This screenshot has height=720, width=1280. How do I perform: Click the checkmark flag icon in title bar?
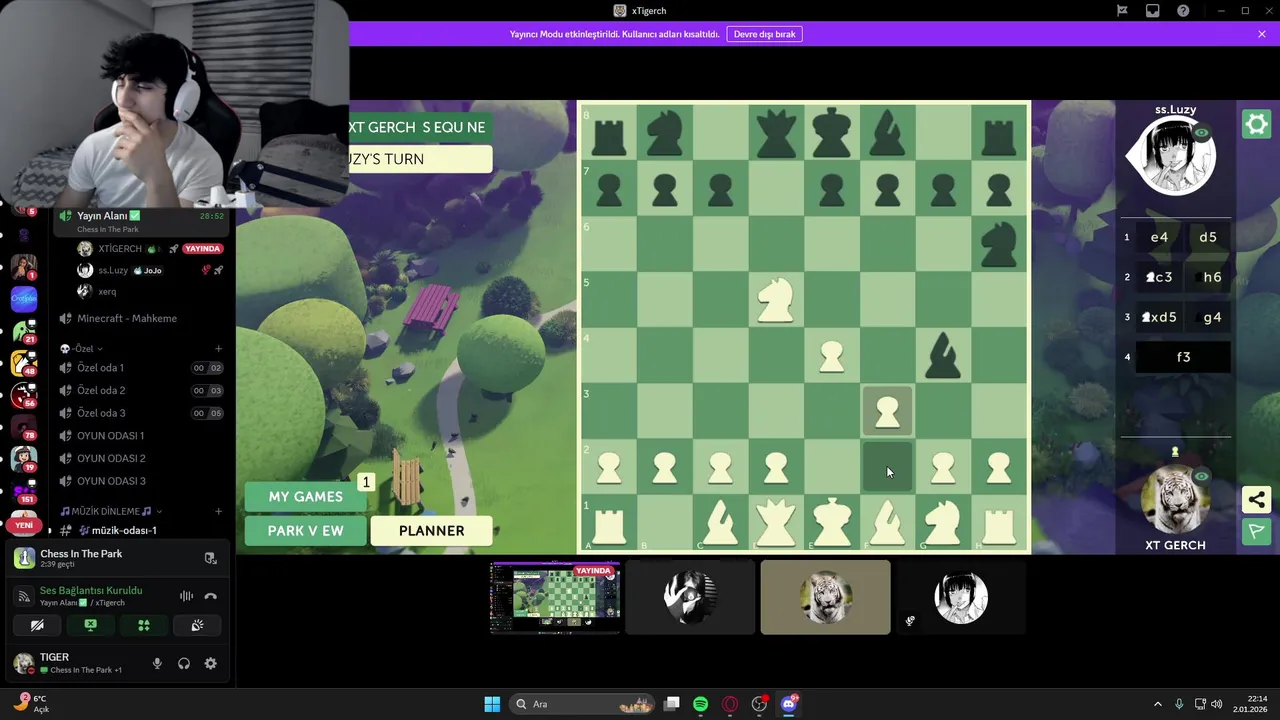[1122, 11]
